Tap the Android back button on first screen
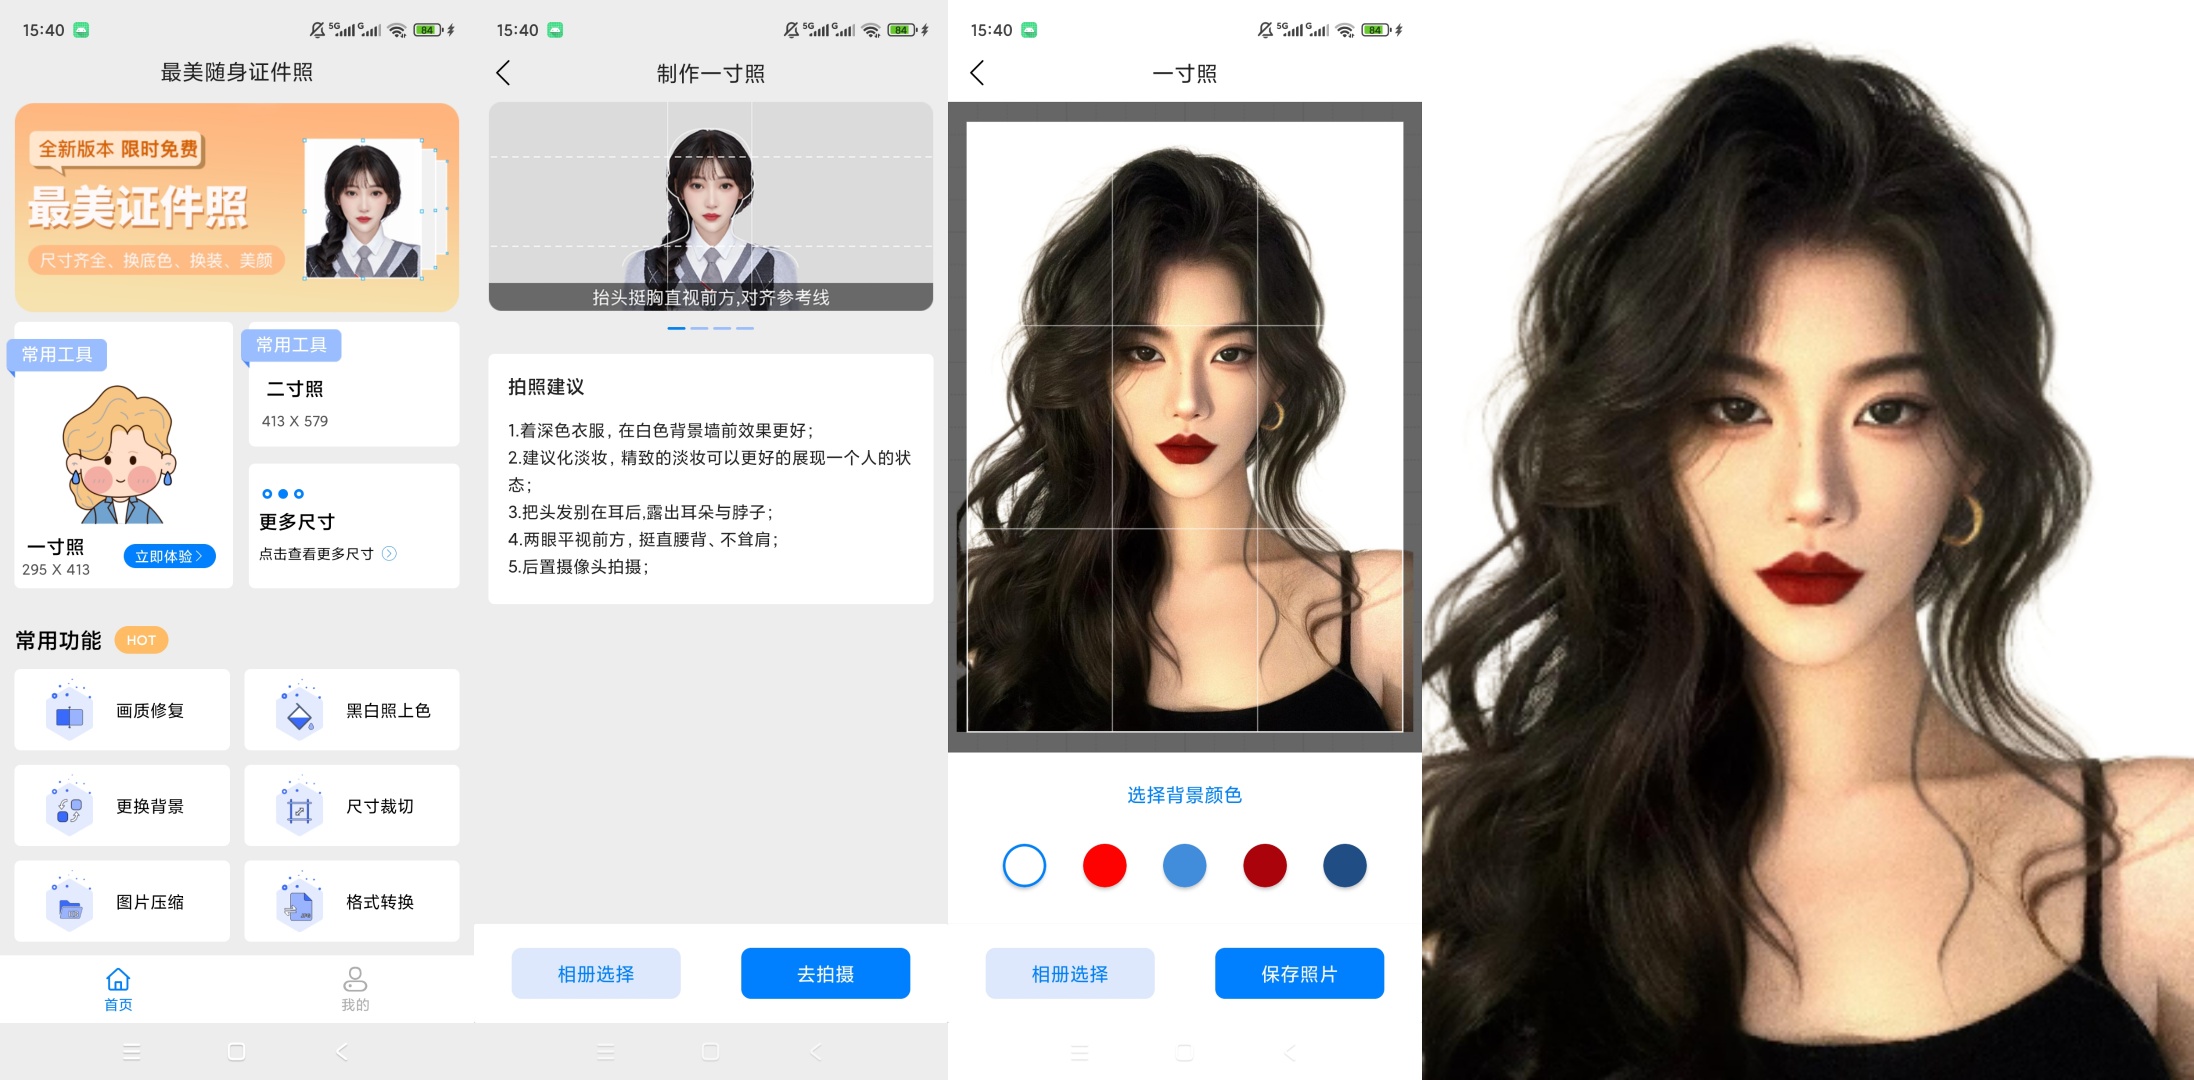The image size is (2194, 1080). coord(342,1052)
